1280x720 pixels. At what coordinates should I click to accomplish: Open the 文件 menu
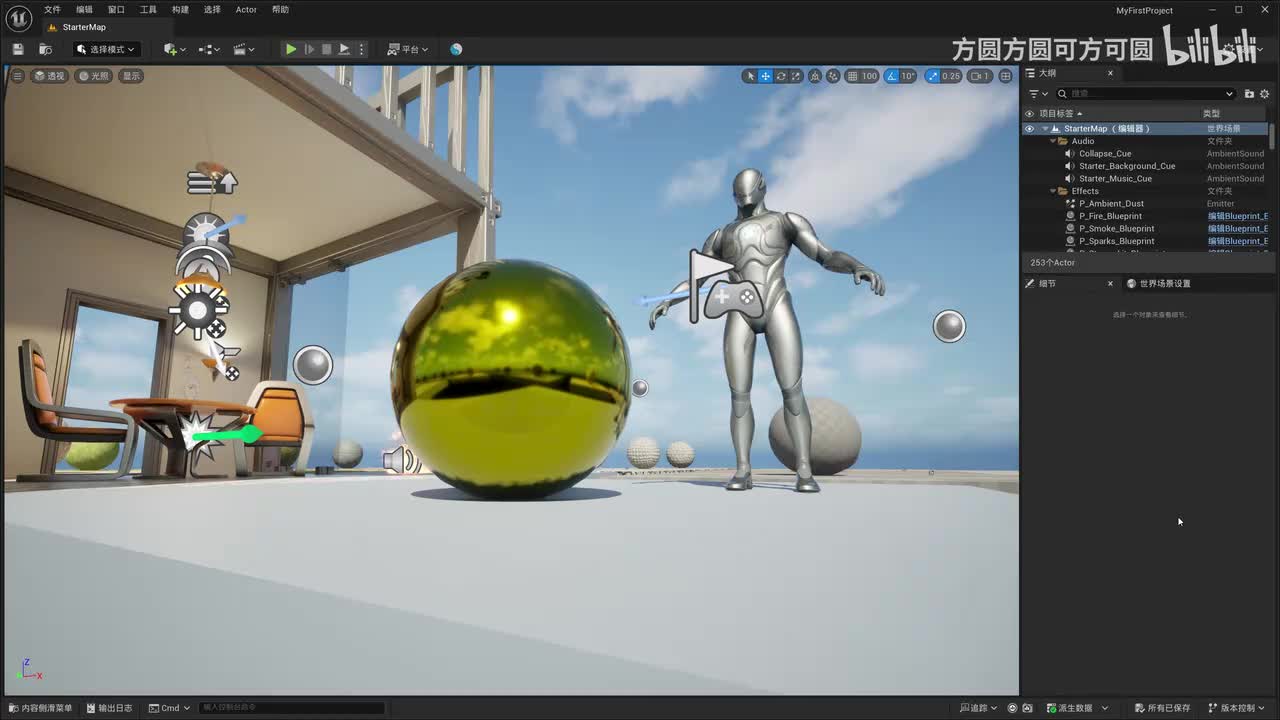pyautogui.click(x=52, y=10)
